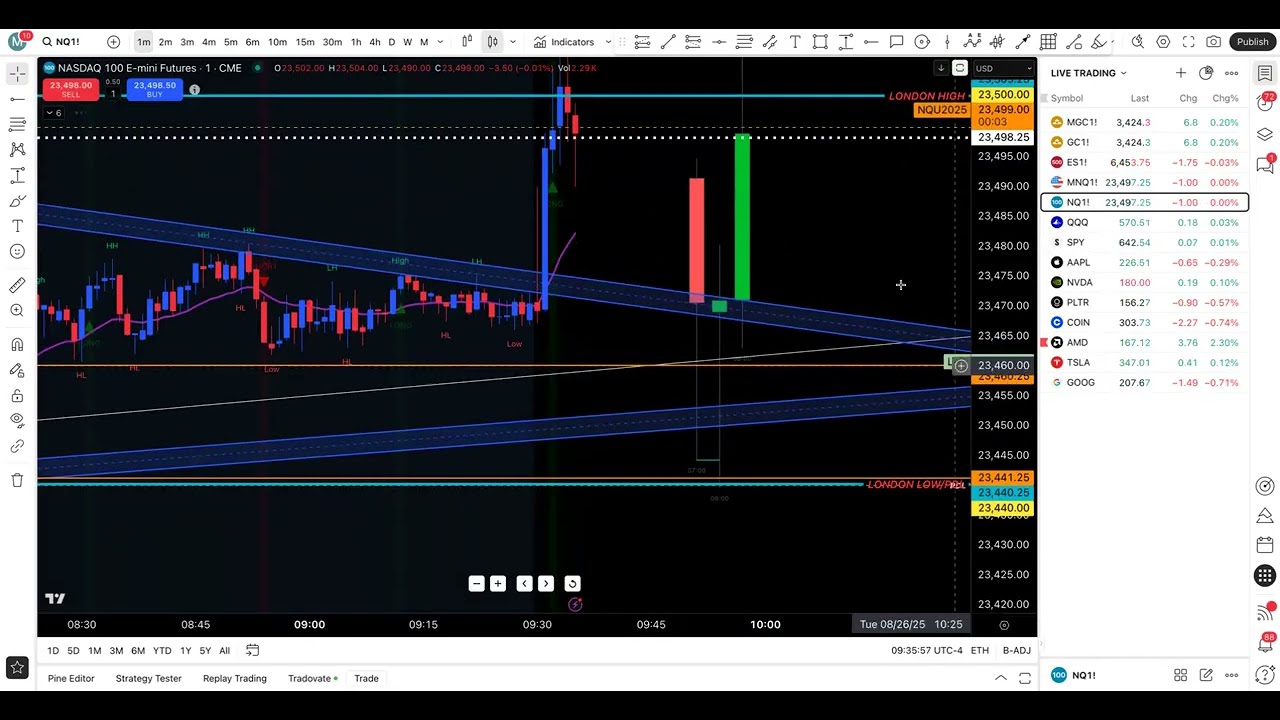Select MGC1! row in watchlist
Screen dimensions: 1280x720
(x=1145, y=122)
